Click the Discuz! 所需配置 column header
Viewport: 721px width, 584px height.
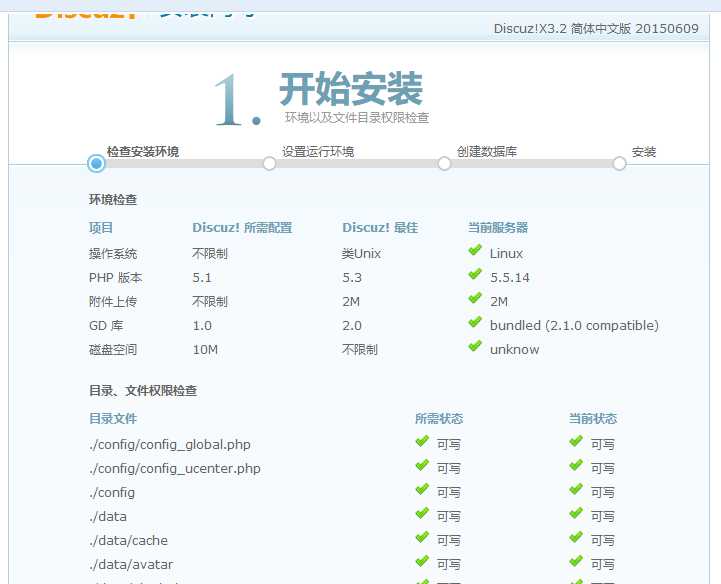(242, 228)
